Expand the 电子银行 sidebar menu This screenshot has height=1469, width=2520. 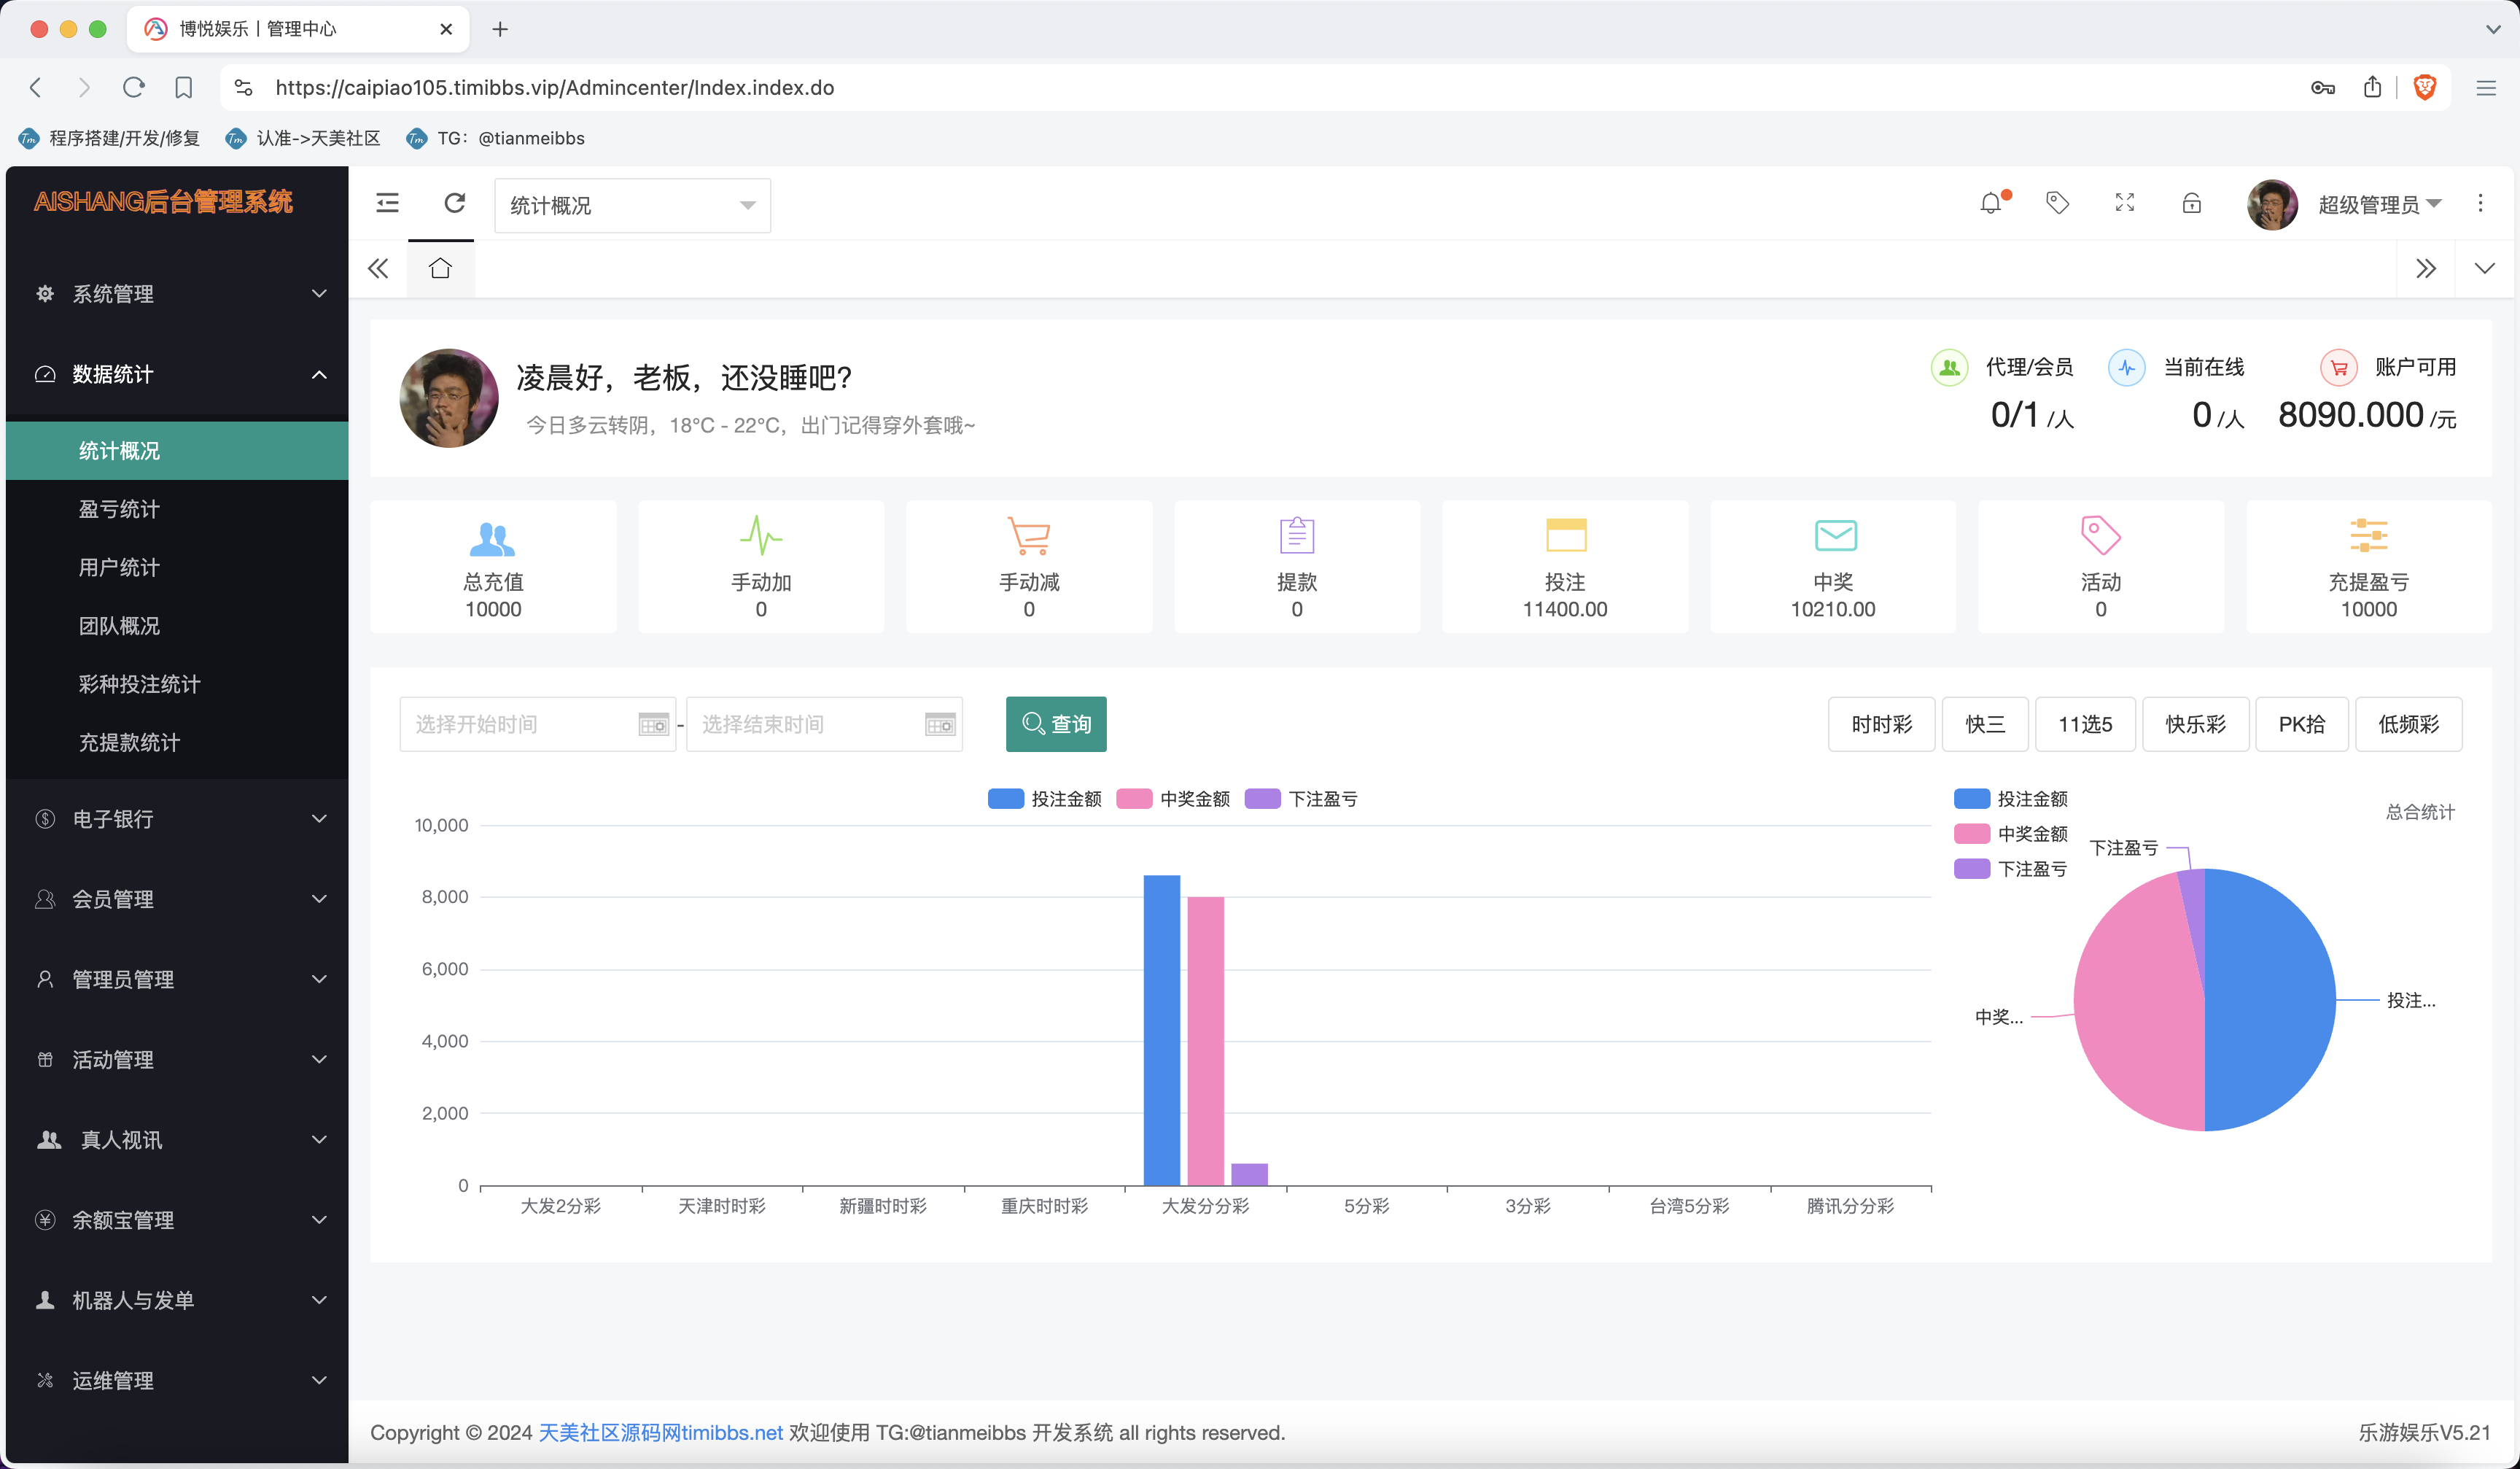178,818
